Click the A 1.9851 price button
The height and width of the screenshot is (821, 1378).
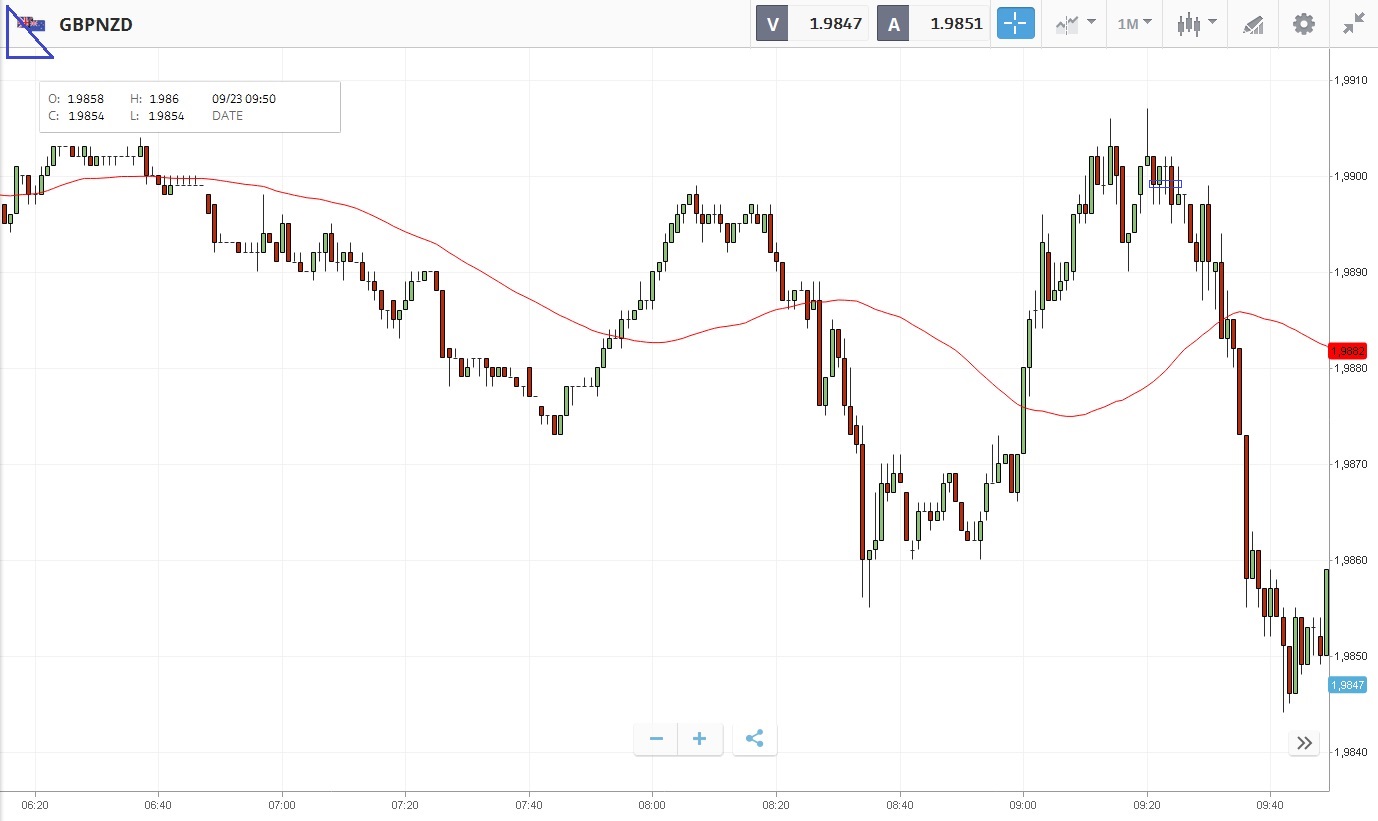click(x=933, y=24)
